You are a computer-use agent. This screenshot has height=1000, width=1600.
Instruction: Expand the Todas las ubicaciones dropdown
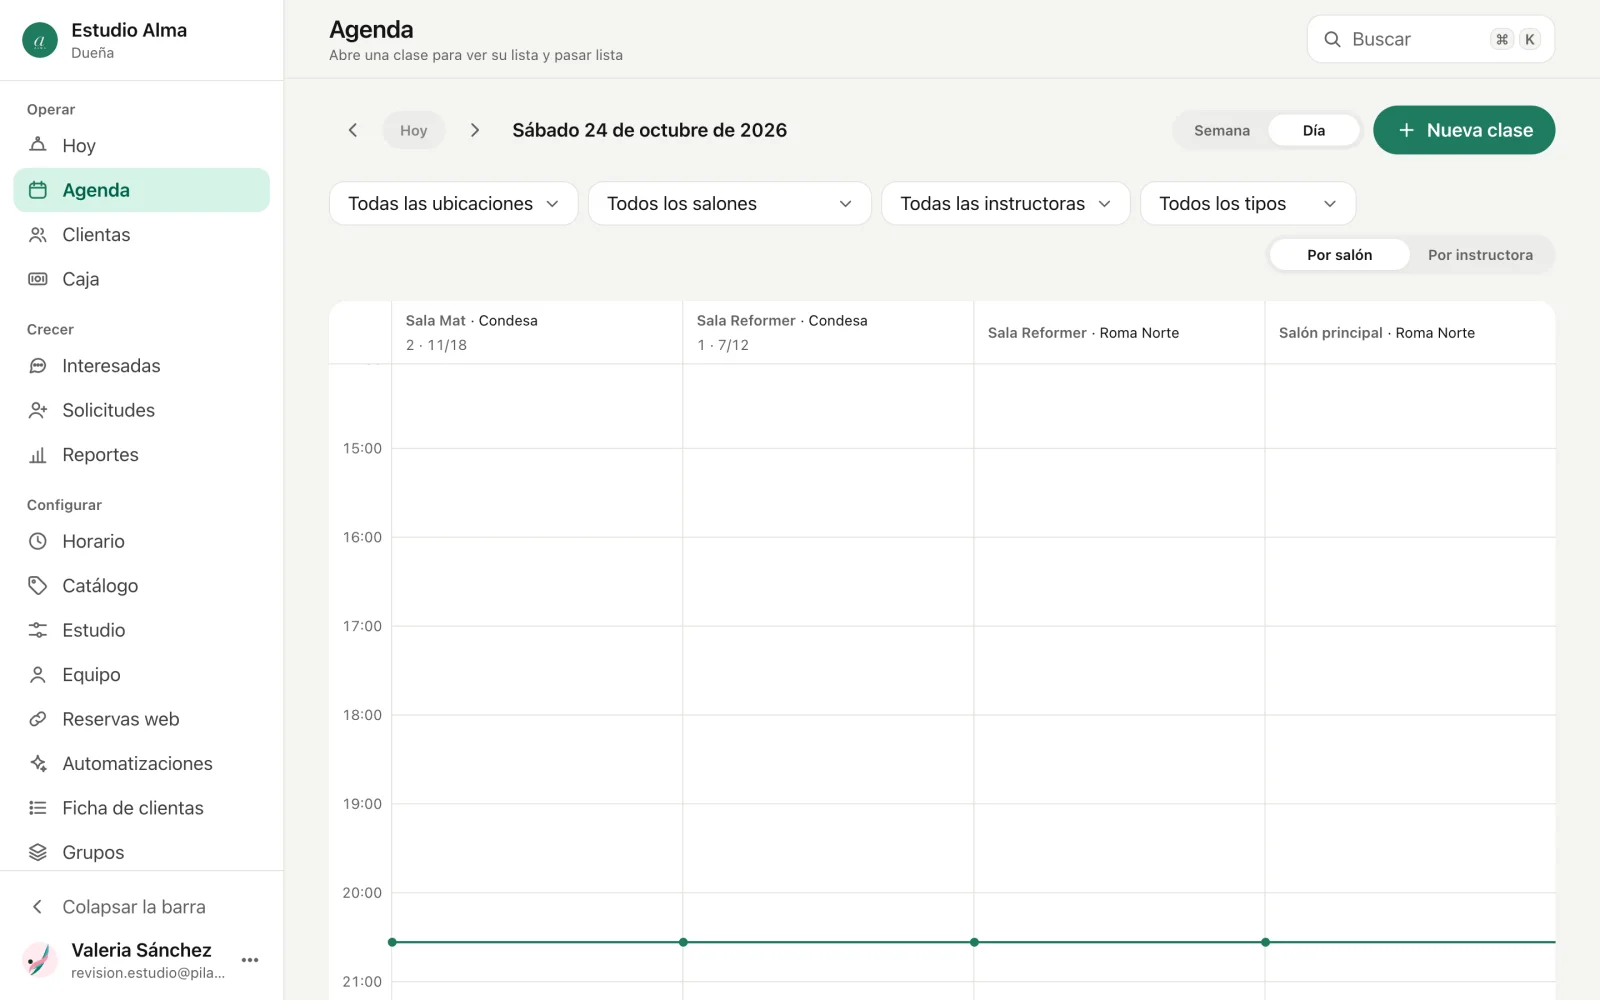(454, 204)
